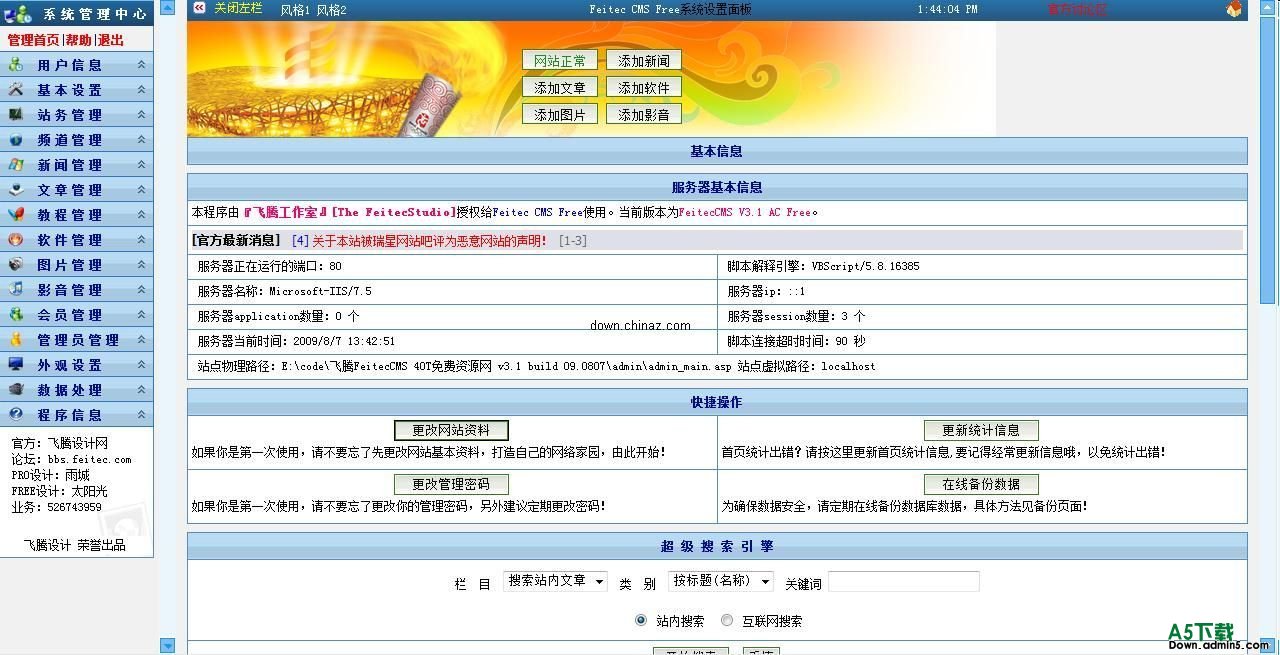
Task: Click the 基本设置 tools icon
Action: 15,90
